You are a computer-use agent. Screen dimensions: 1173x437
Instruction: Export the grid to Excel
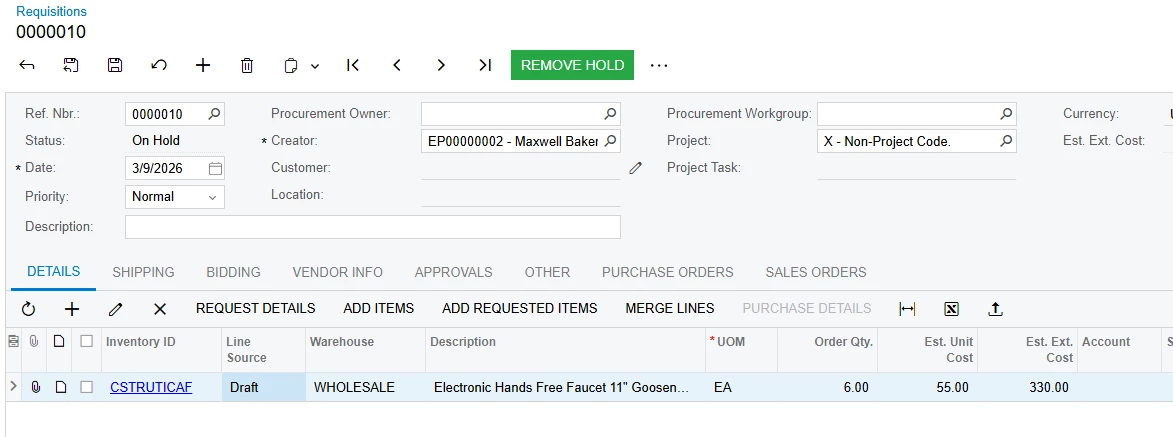pyautogui.click(x=951, y=309)
